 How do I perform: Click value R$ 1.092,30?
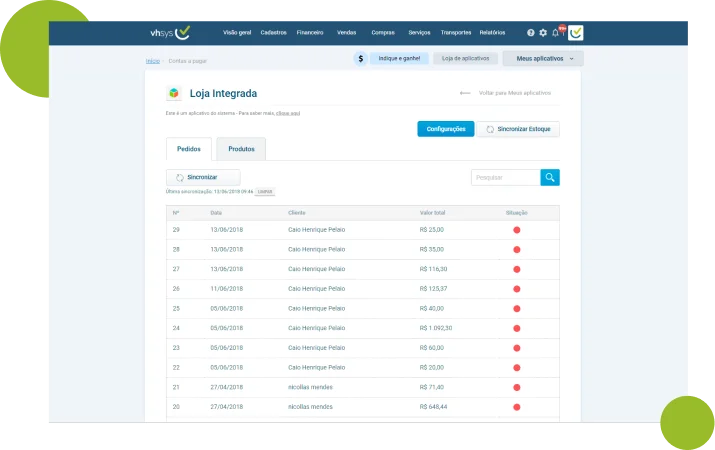point(436,328)
